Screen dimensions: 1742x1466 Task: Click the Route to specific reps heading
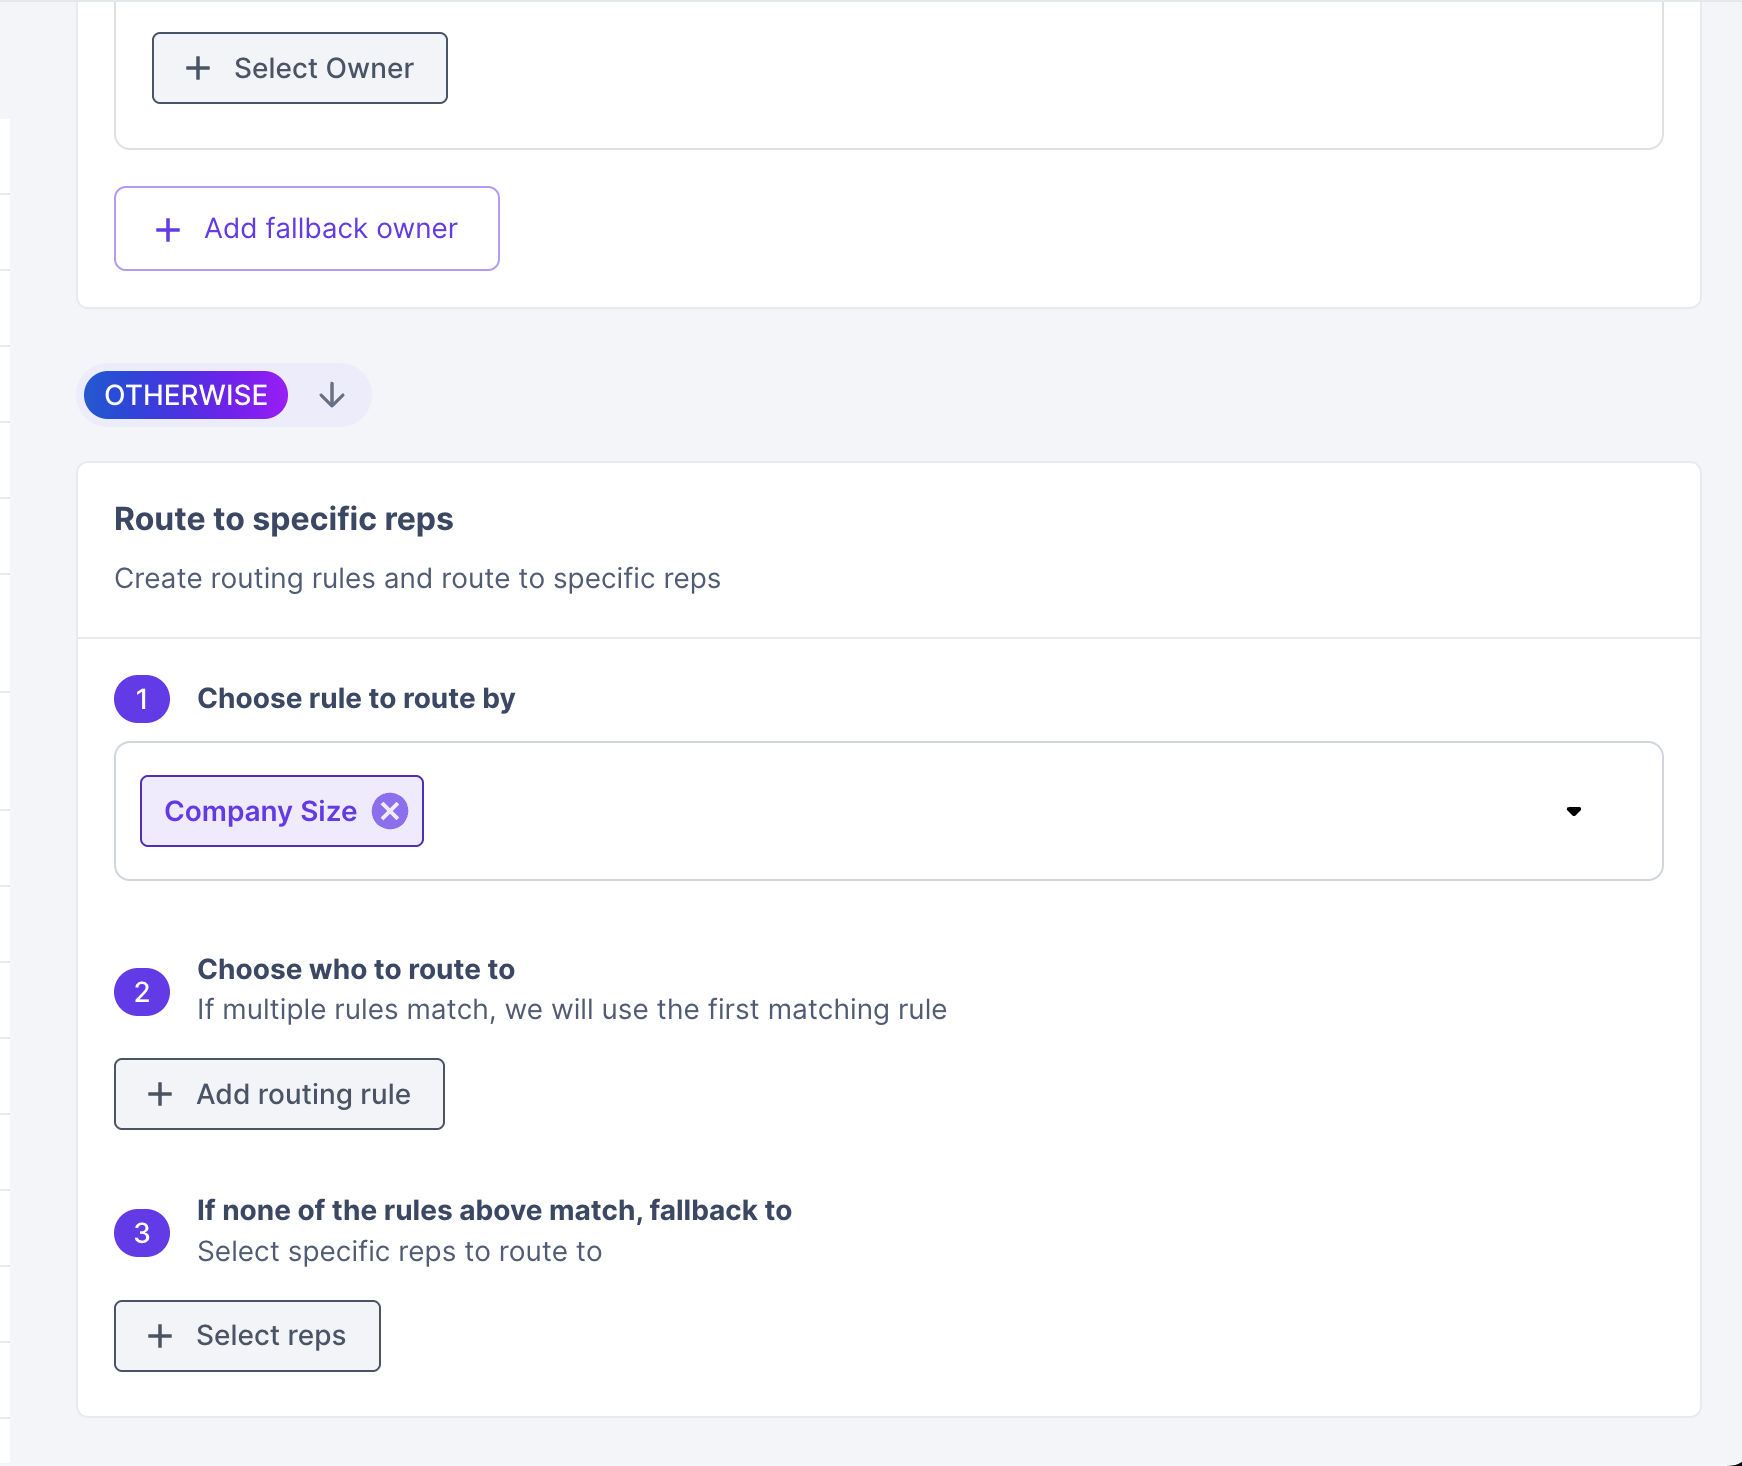[283, 519]
